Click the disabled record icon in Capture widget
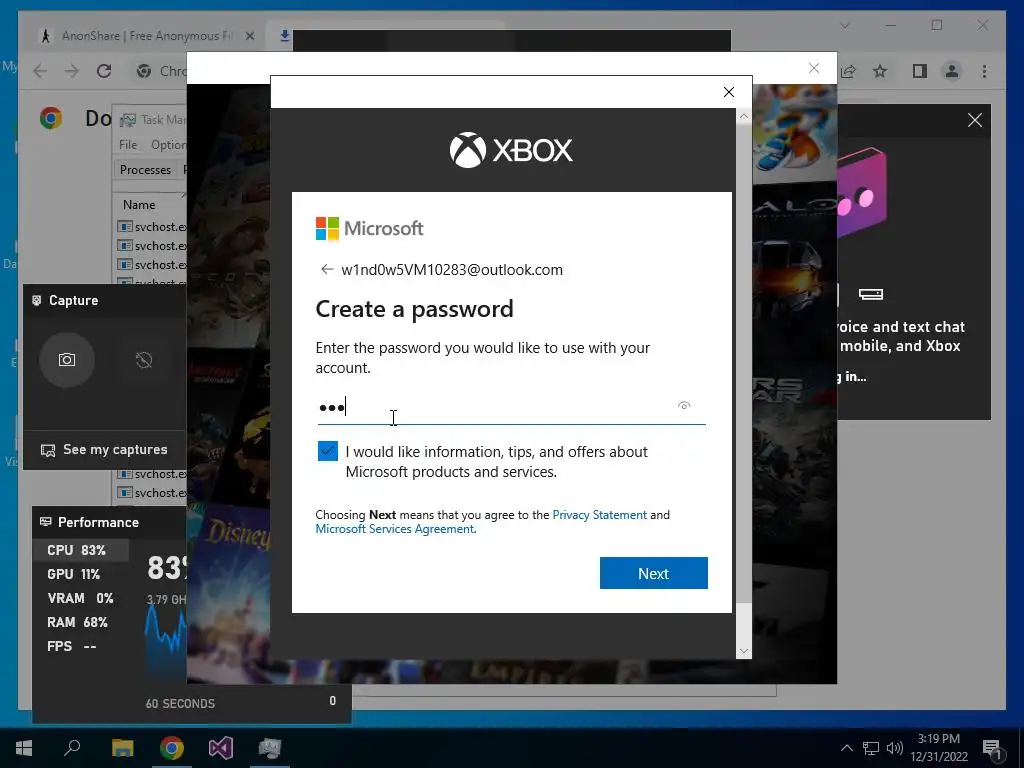 click(144, 360)
